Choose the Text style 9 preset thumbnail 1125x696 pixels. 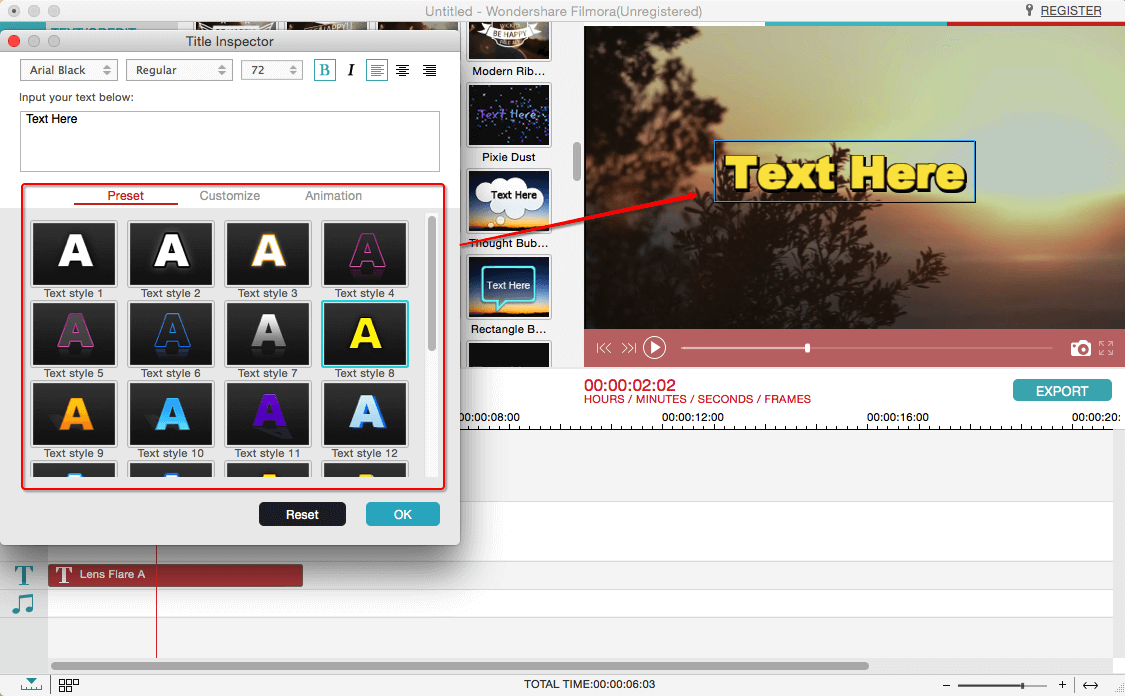[x=74, y=414]
